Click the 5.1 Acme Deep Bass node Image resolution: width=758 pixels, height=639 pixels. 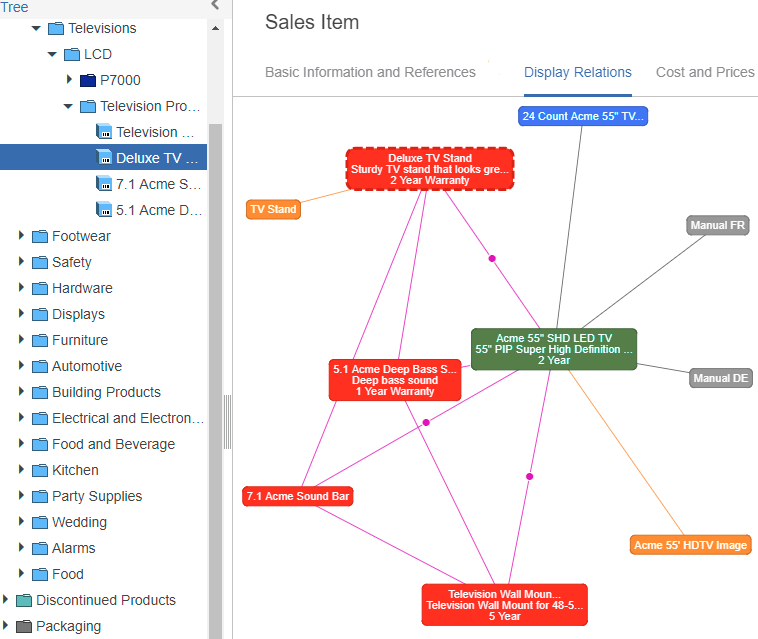point(395,380)
